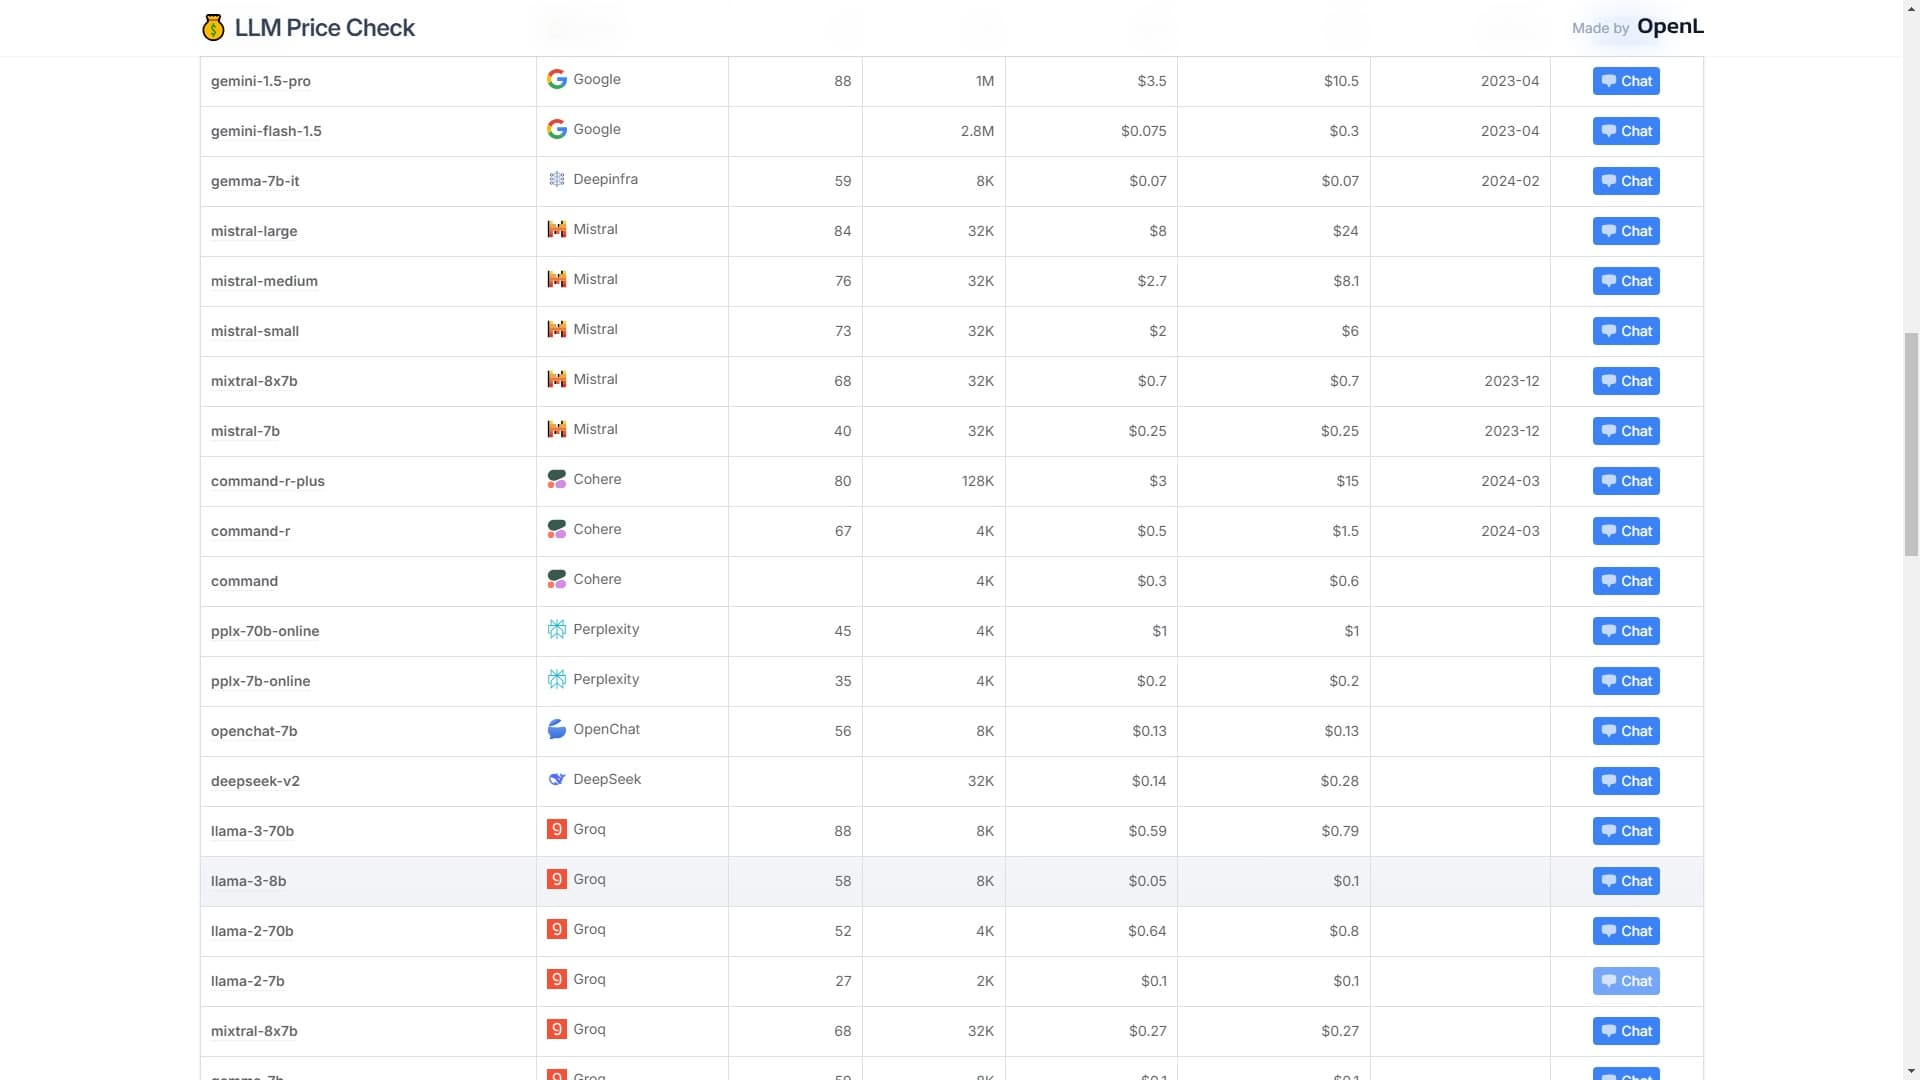Click the llama-2-70b model name

click(x=251, y=931)
